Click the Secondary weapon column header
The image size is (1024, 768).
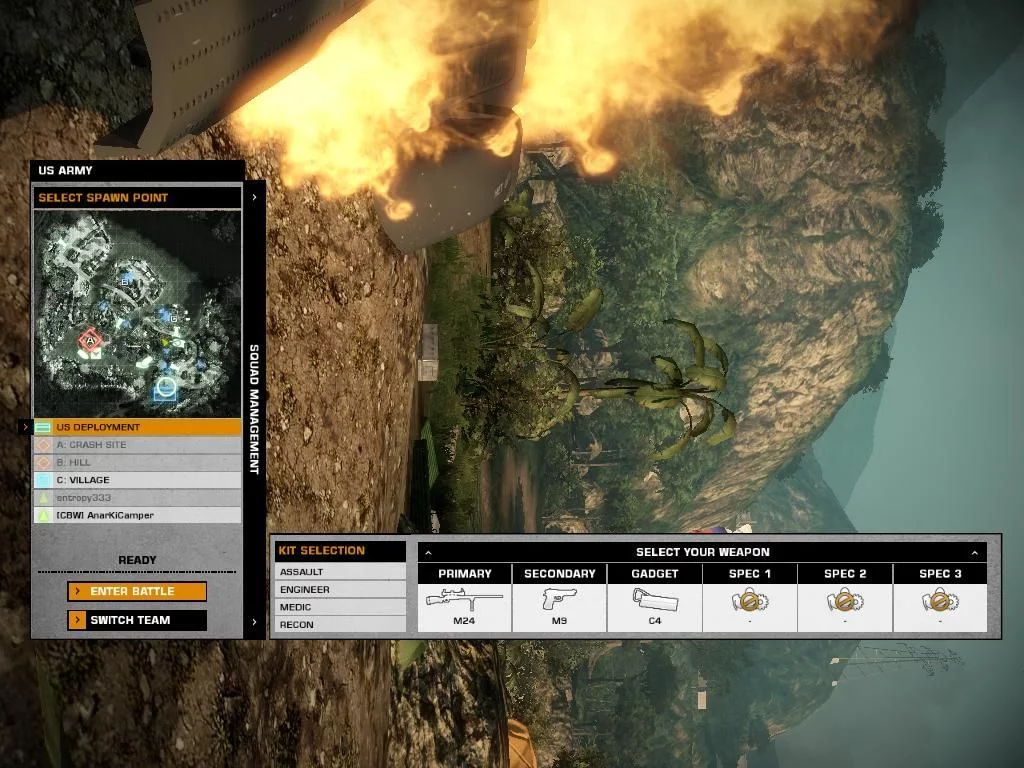560,574
